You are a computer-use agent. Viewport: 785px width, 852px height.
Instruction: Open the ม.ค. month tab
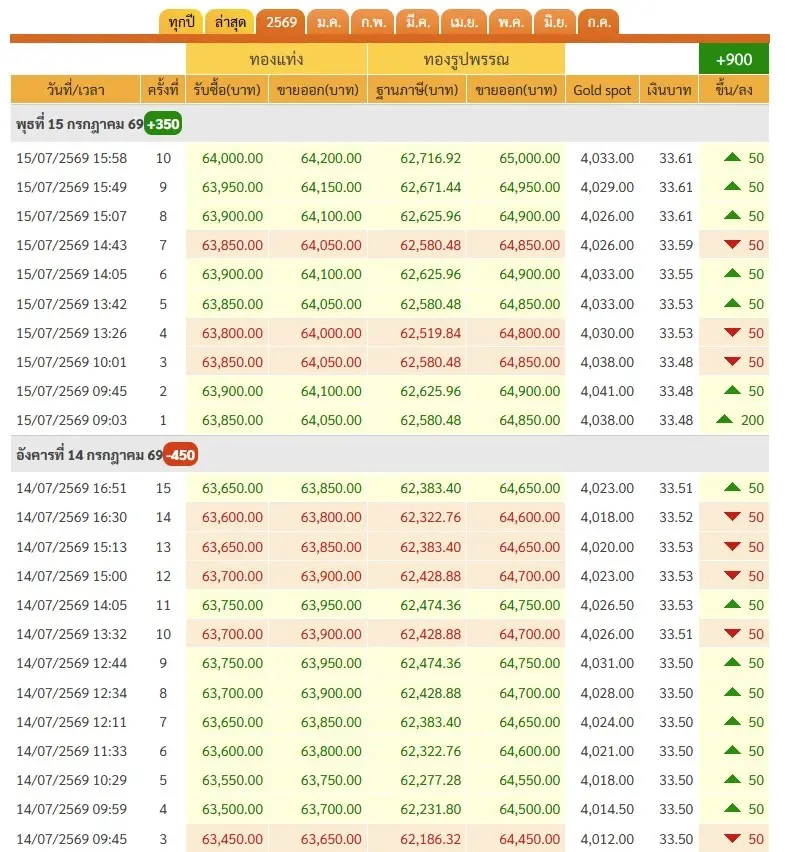[328, 22]
